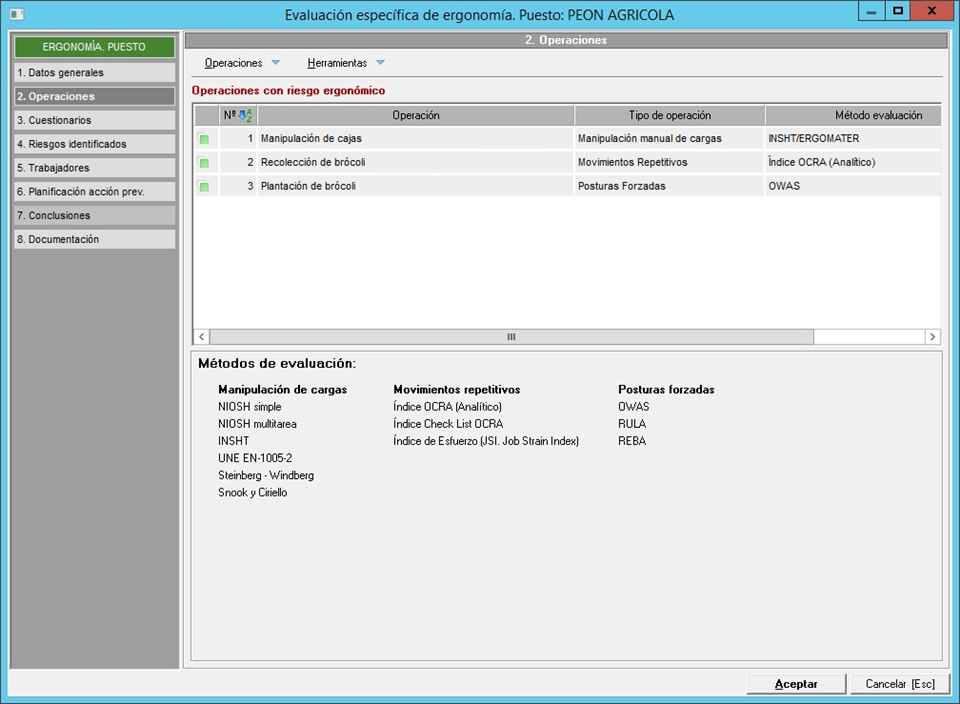Click green status square for Recolección de brócoli
The height and width of the screenshot is (704, 960).
204,163
